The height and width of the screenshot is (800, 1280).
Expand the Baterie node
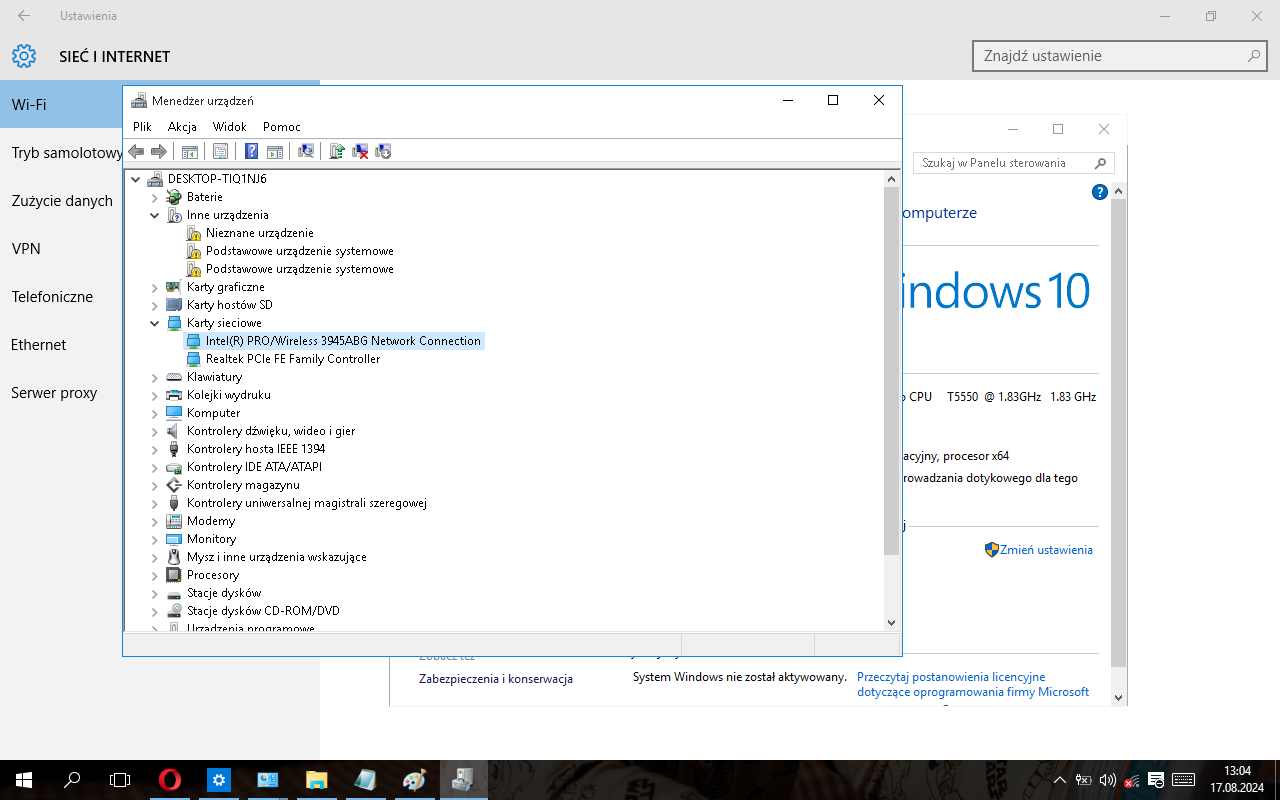(x=155, y=197)
